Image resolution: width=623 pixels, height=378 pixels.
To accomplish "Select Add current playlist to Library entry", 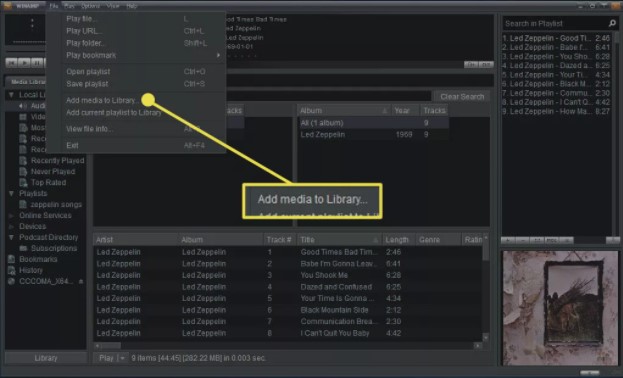I will (136, 112).
